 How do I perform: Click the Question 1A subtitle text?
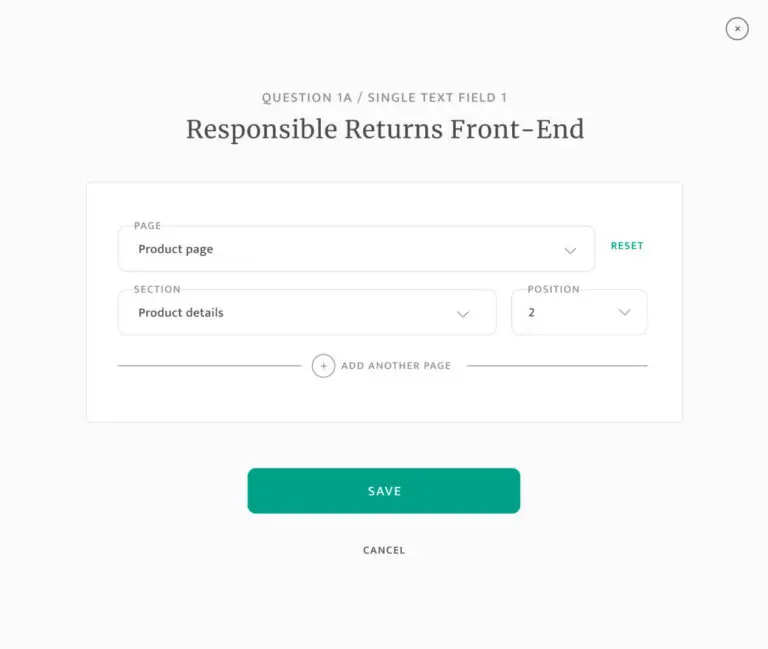(384, 98)
